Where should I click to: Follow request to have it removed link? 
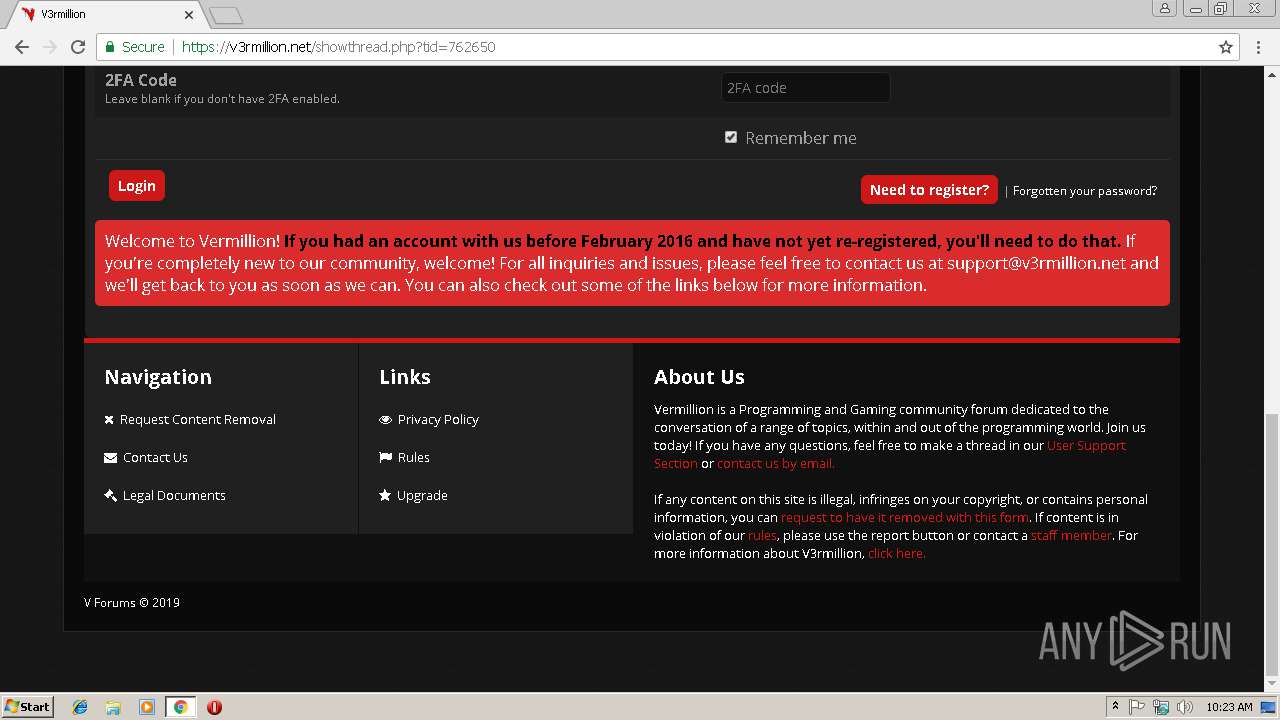(x=905, y=518)
